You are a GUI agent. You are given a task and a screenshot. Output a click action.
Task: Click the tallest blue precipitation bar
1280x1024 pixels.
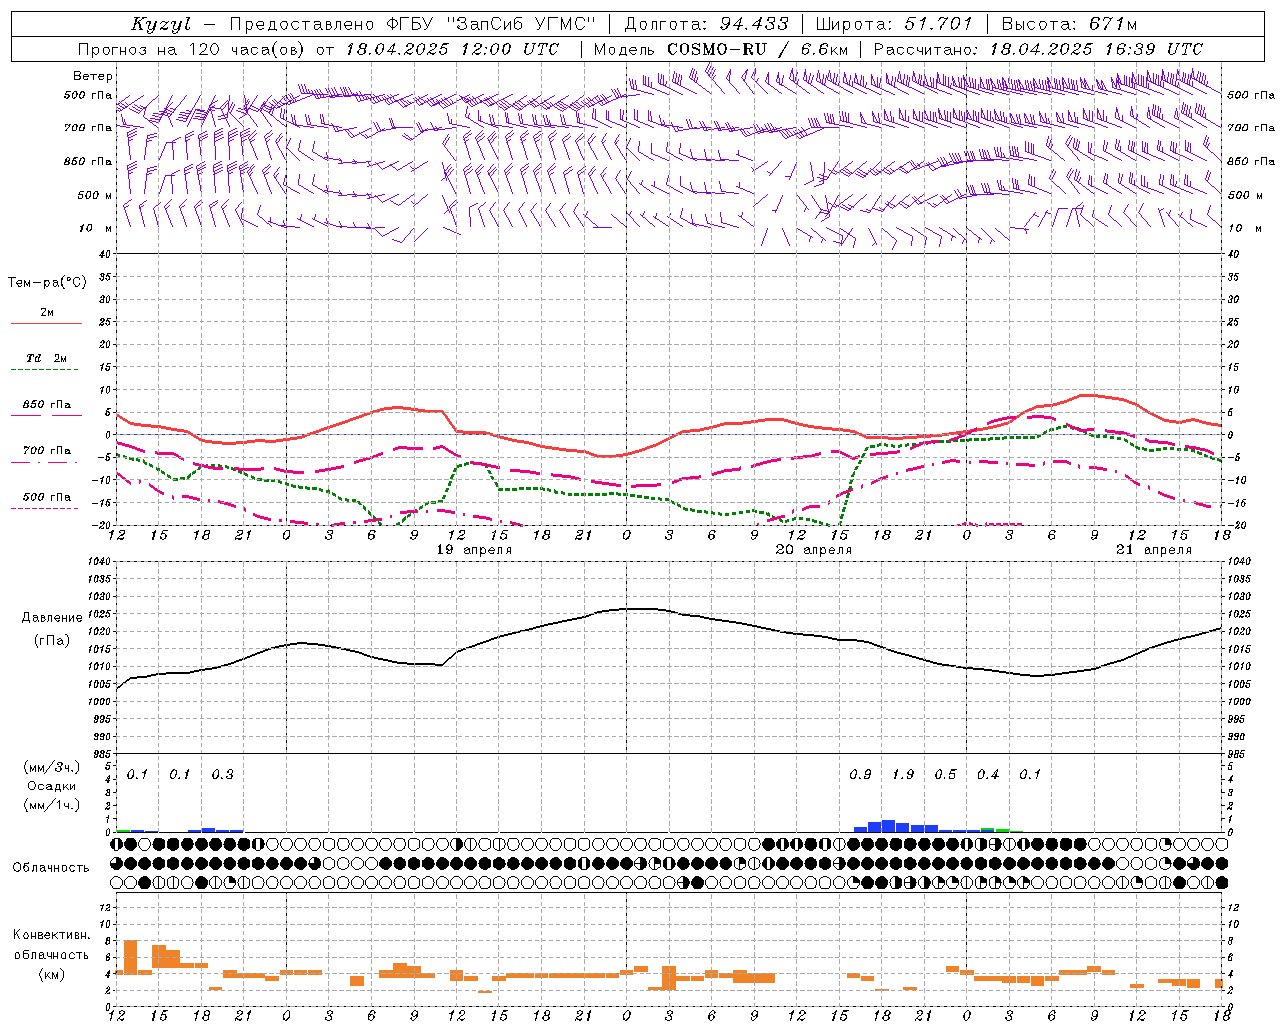click(x=888, y=826)
